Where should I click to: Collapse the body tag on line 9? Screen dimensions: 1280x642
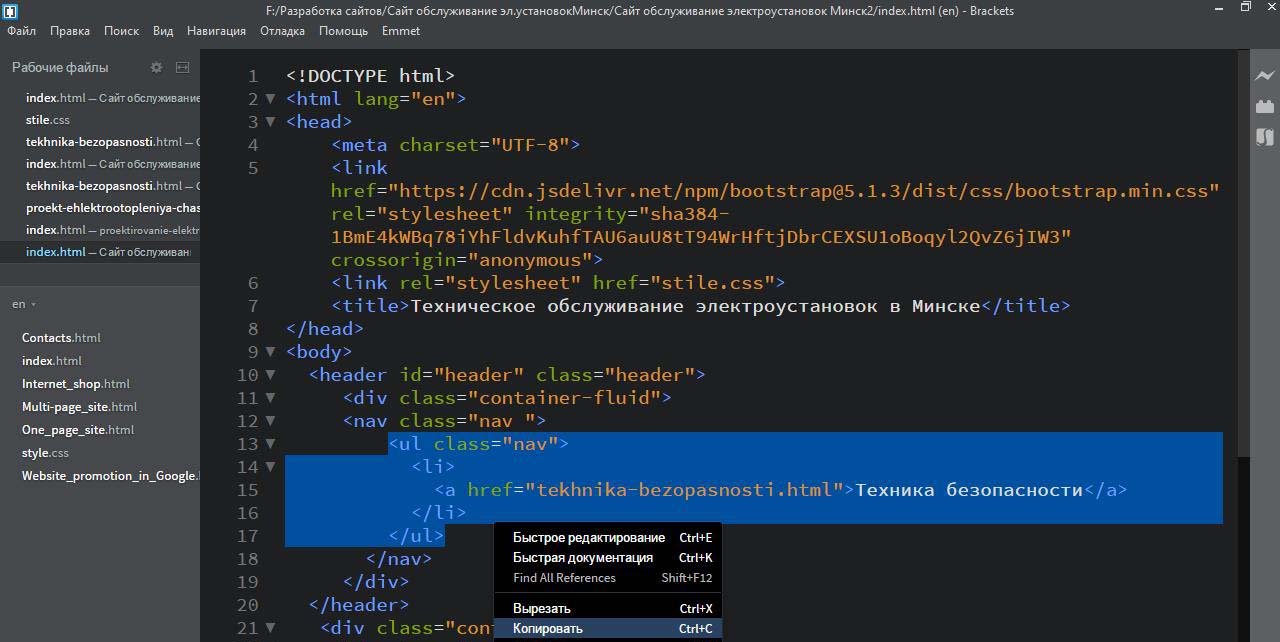pos(270,352)
